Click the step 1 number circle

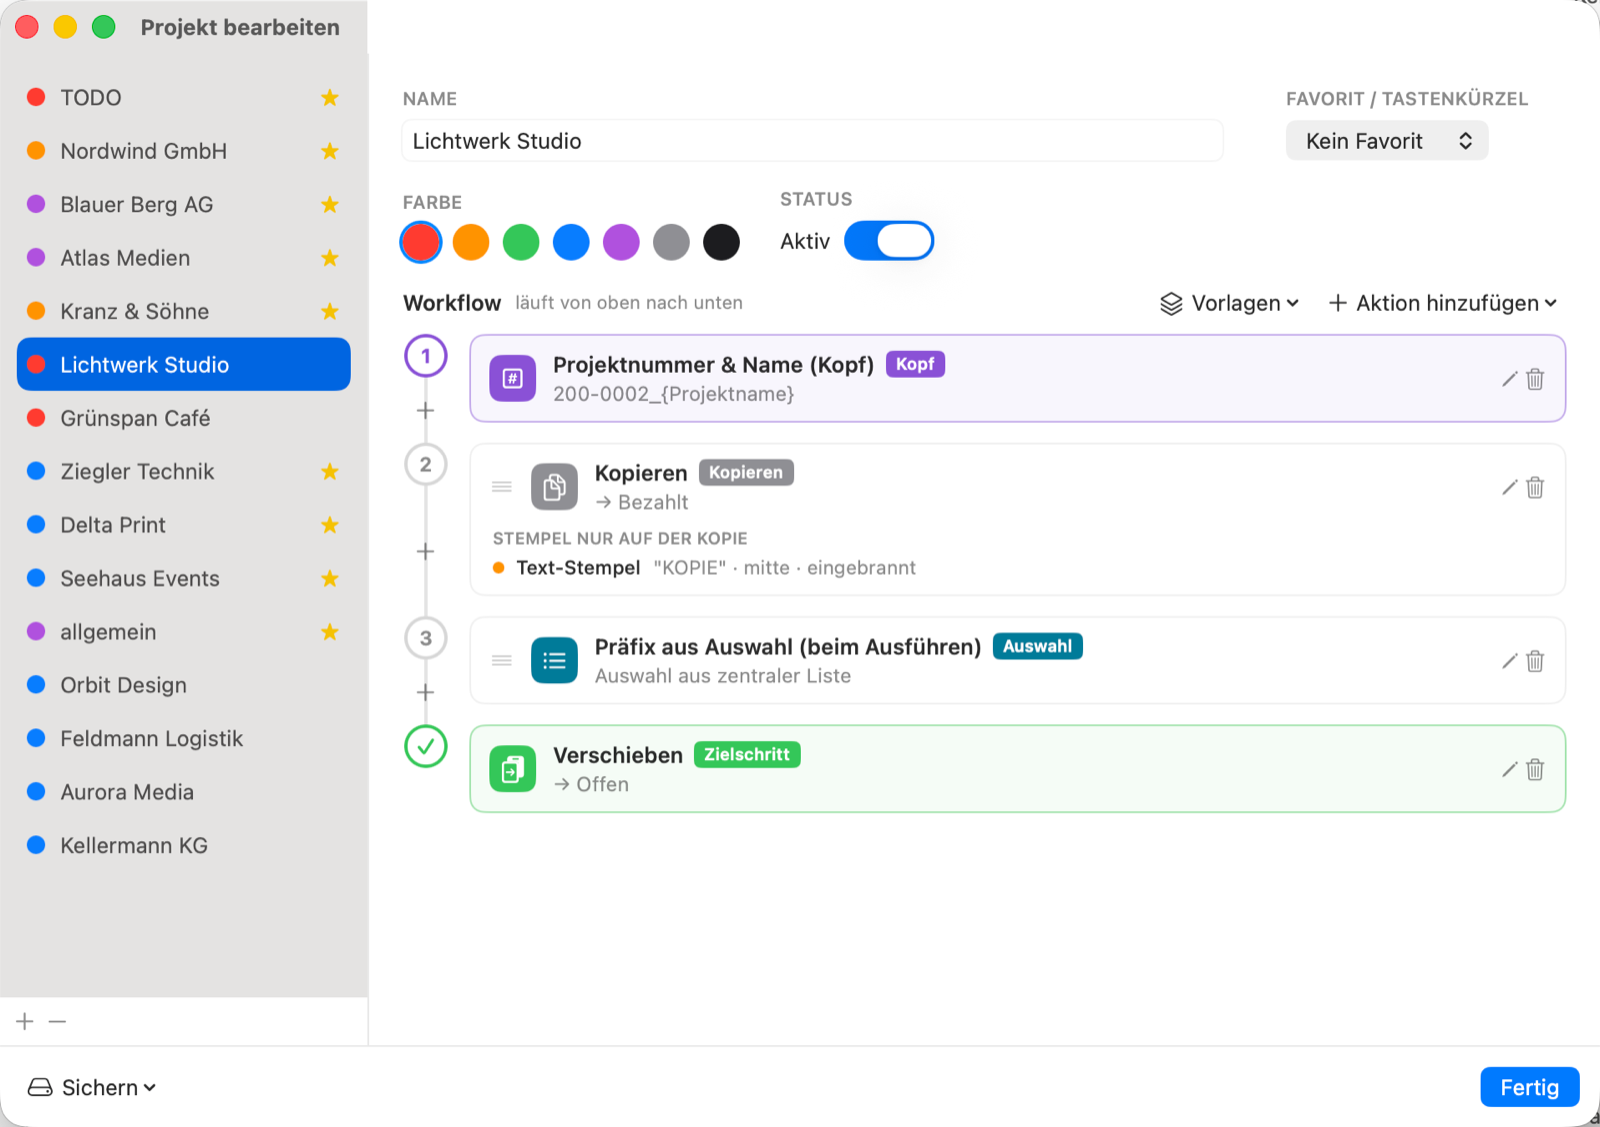pos(426,356)
